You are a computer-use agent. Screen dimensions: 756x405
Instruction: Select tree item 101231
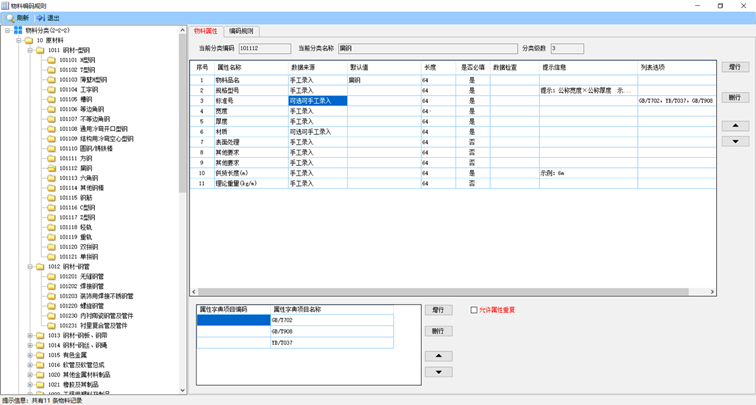click(93, 326)
